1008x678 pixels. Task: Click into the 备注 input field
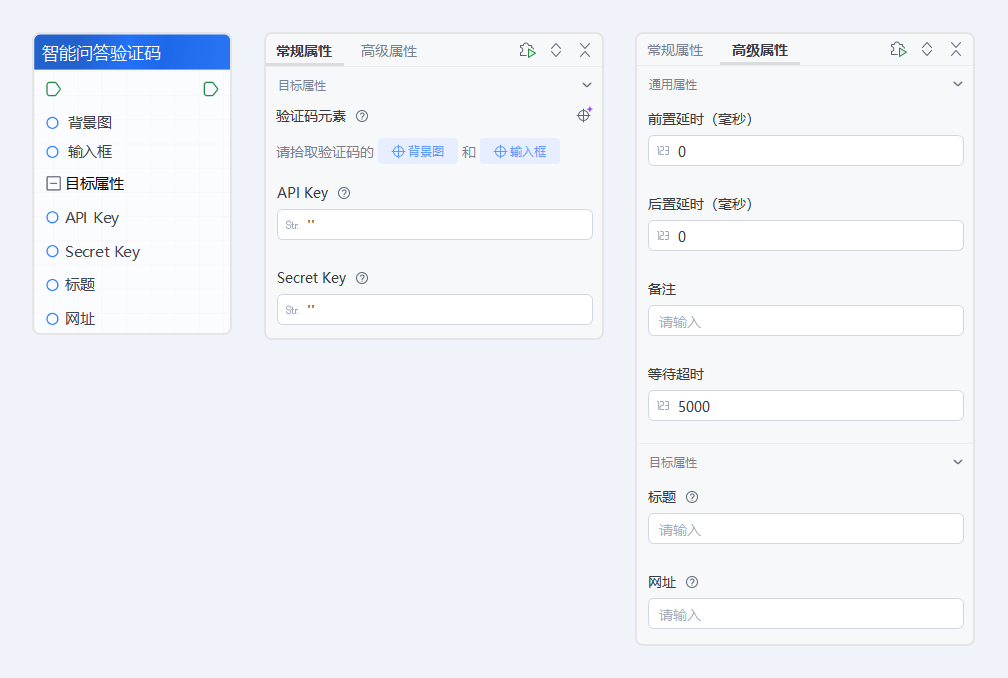point(805,320)
